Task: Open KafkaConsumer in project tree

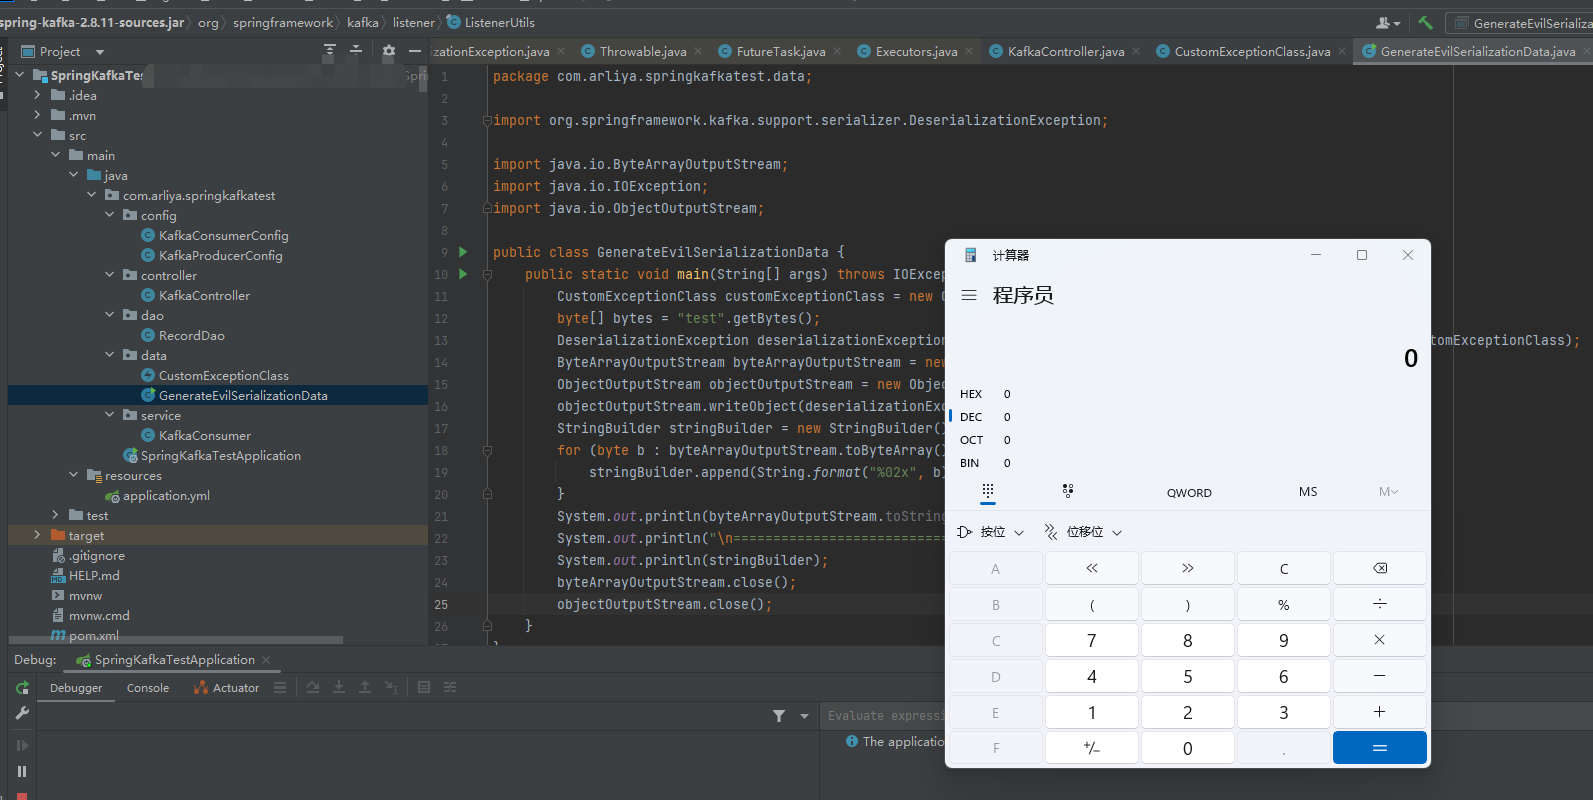Action: [205, 435]
